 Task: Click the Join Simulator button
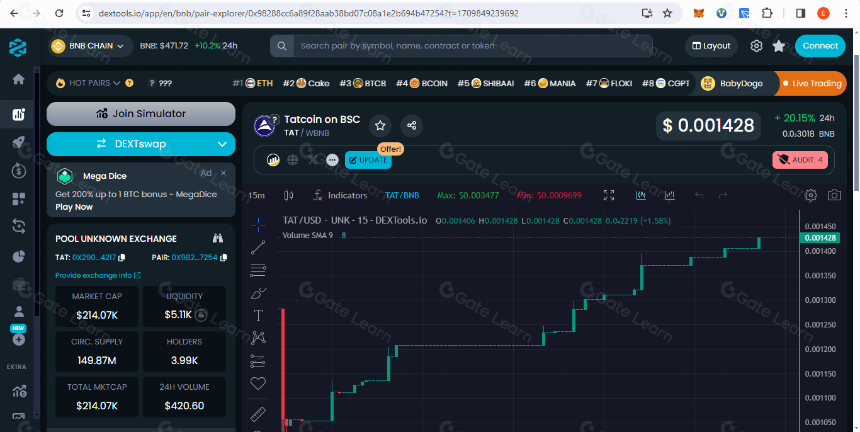click(x=141, y=114)
